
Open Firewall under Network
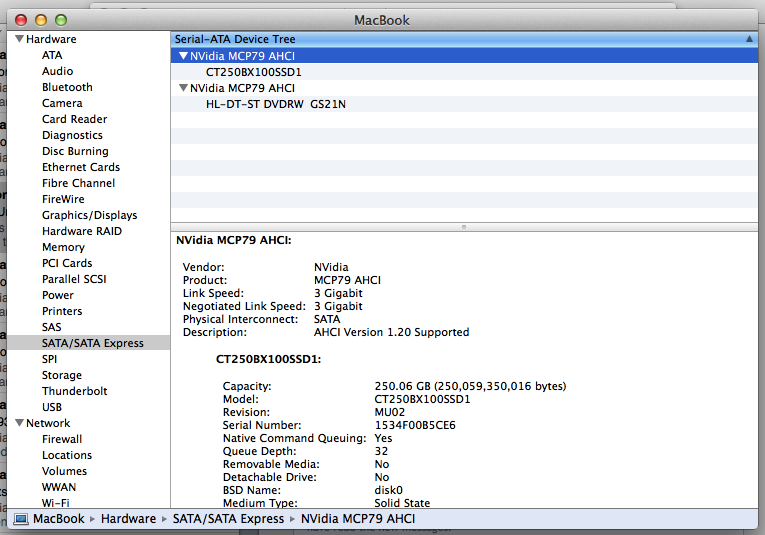tap(61, 439)
